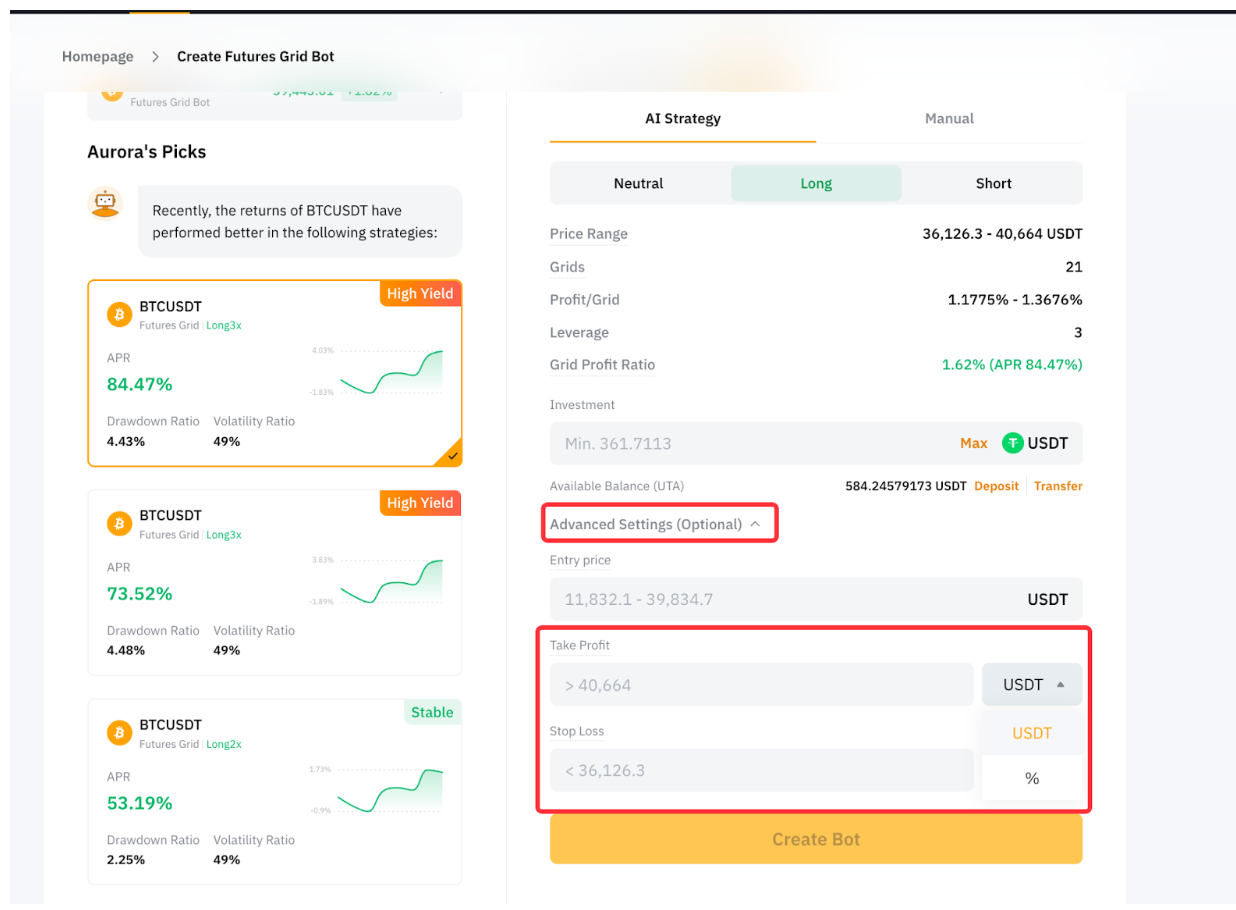Click Bitcoin icon on 53.19% APR card
The height and width of the screenshot is (910, 1236).
click(x=119, y=733)
